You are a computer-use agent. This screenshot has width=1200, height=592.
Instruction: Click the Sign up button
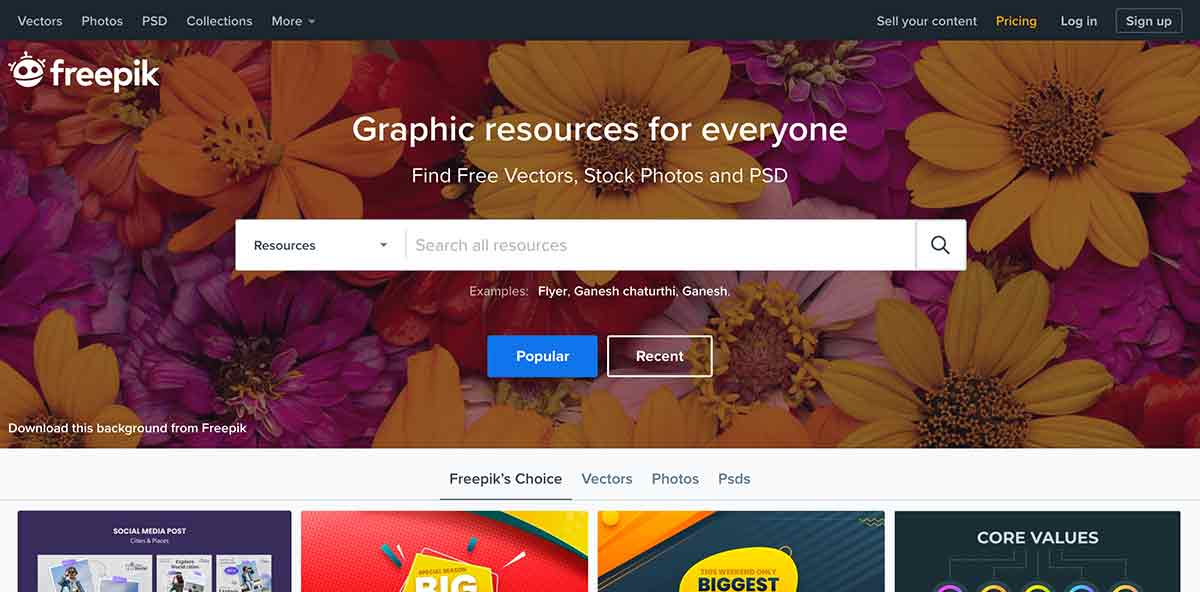pyautogui.click(x=1149, y=21)
